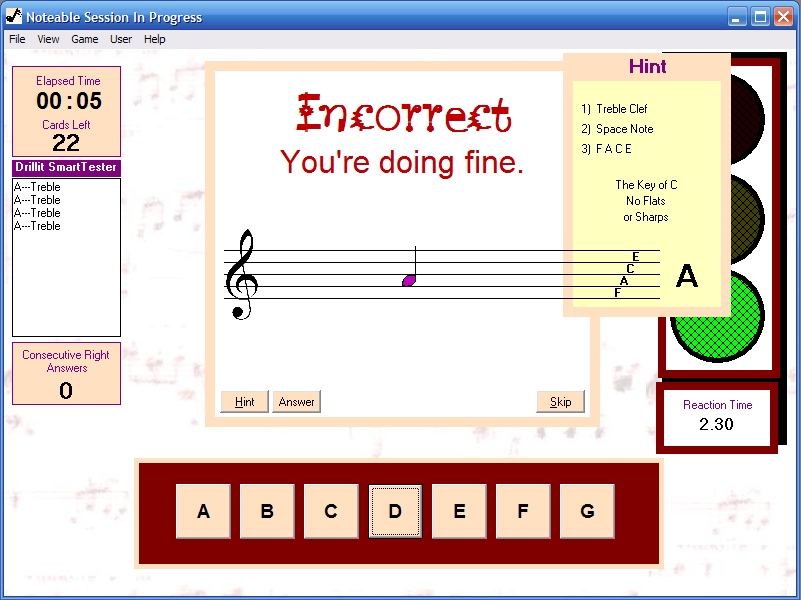Click the '2) Space Note' hint line
Screen dimensions: 801x600
617,129
